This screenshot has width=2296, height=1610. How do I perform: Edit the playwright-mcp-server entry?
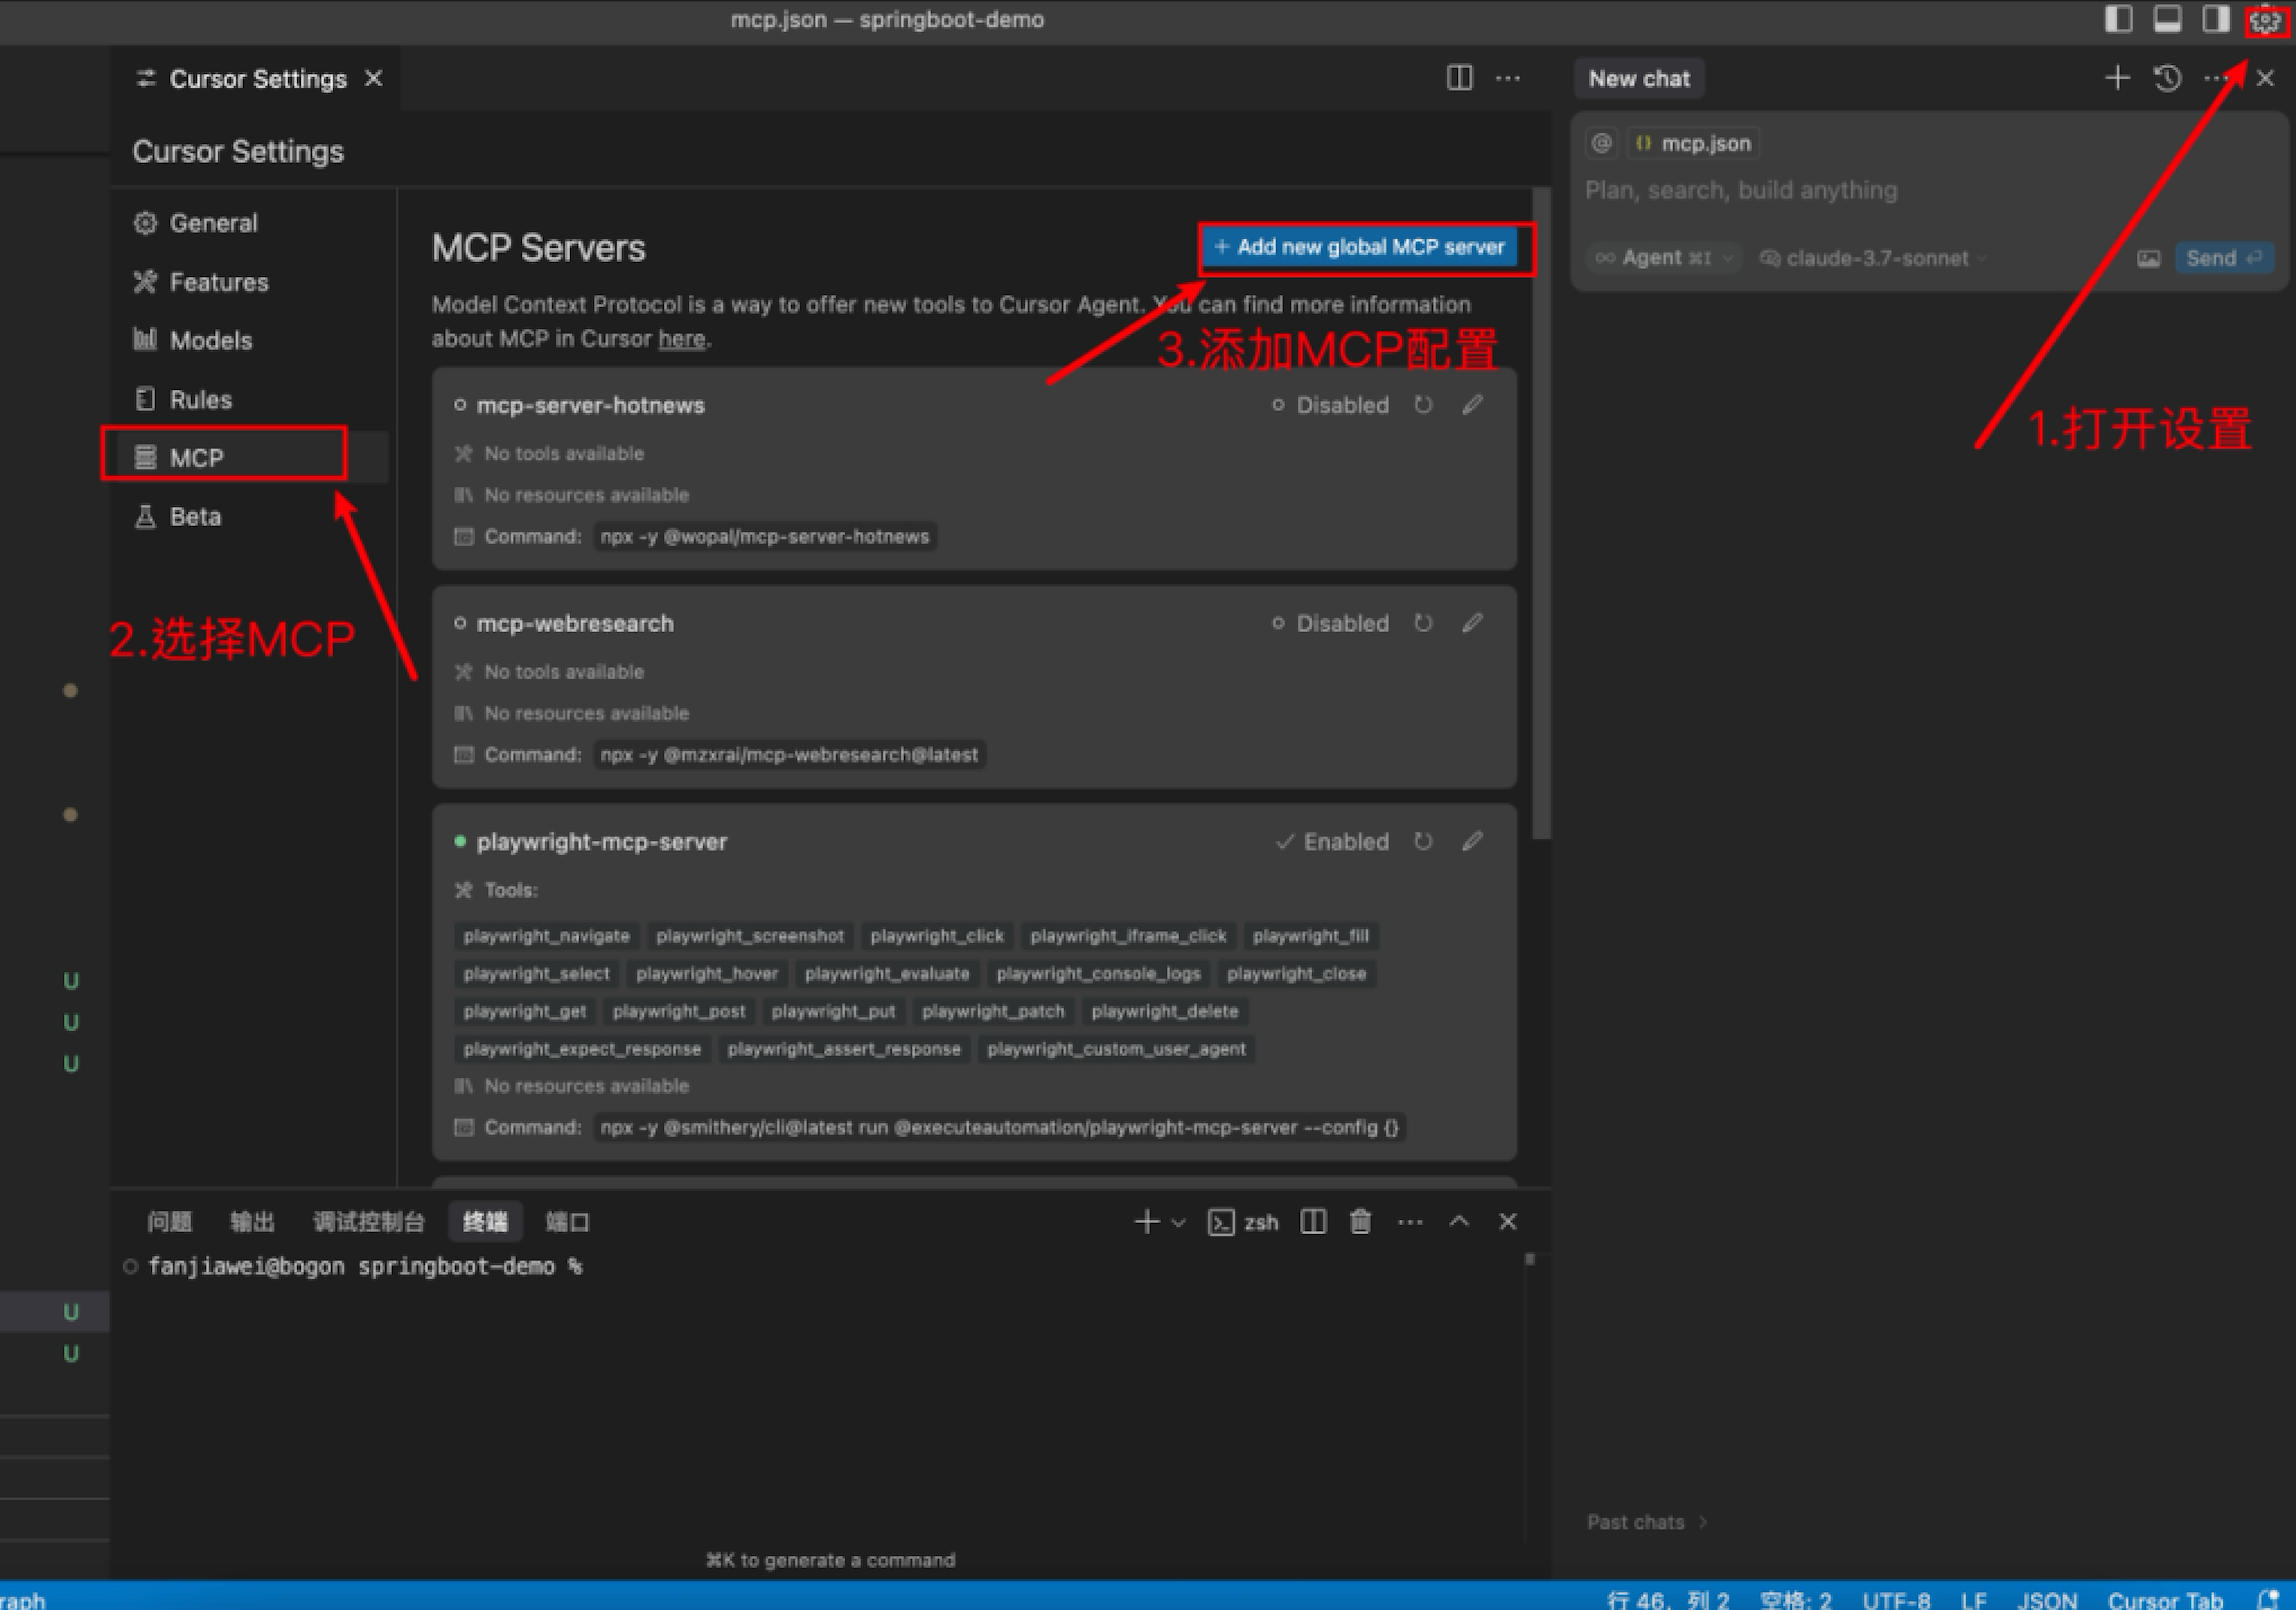pyautogui.click(x=1472, y=841)
